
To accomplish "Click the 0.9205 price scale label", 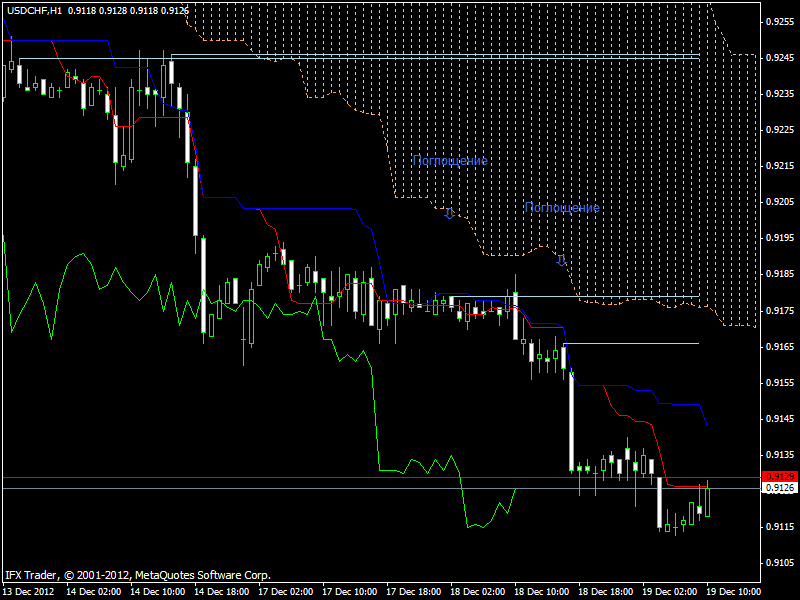I will point(779,201).
